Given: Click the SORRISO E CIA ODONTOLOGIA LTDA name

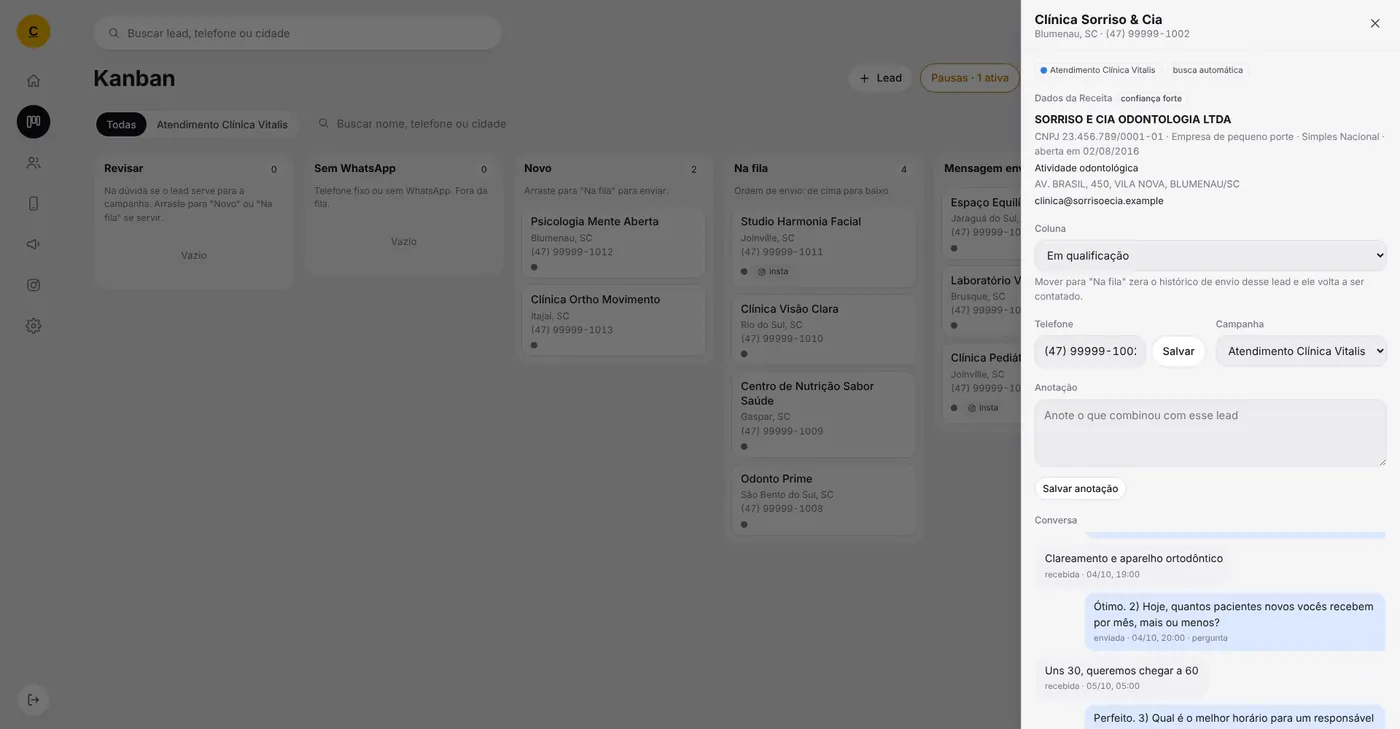Looking at the screenshot, I should pos(1133,120).
